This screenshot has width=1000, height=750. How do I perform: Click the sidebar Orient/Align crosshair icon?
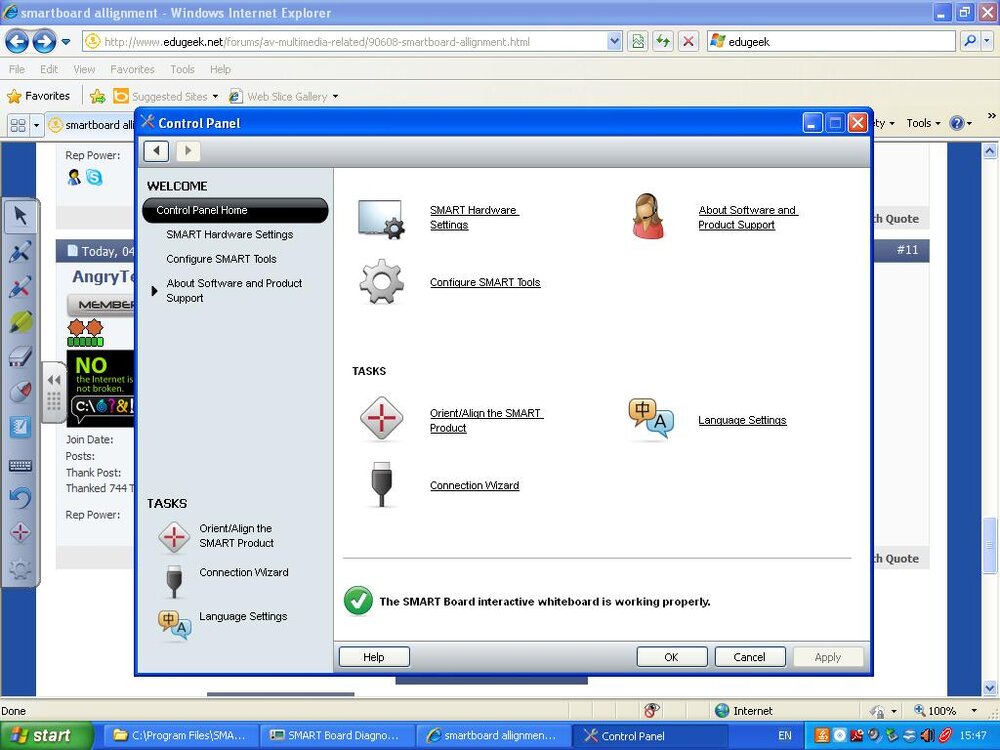coord(173,536)
